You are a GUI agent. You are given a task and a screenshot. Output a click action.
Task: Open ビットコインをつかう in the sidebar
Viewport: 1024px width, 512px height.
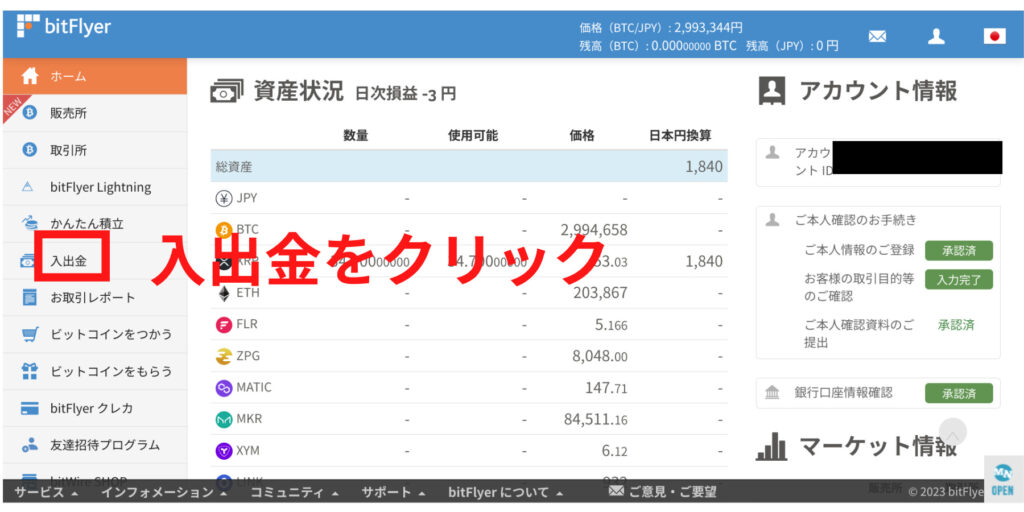coord(95,334)
